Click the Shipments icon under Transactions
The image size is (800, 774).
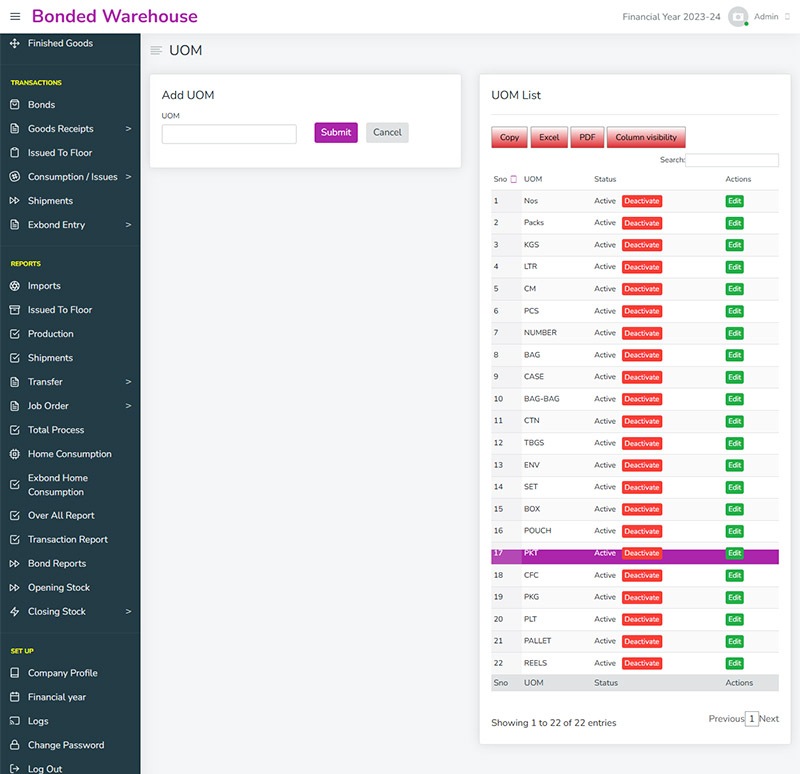coord(15,201)
